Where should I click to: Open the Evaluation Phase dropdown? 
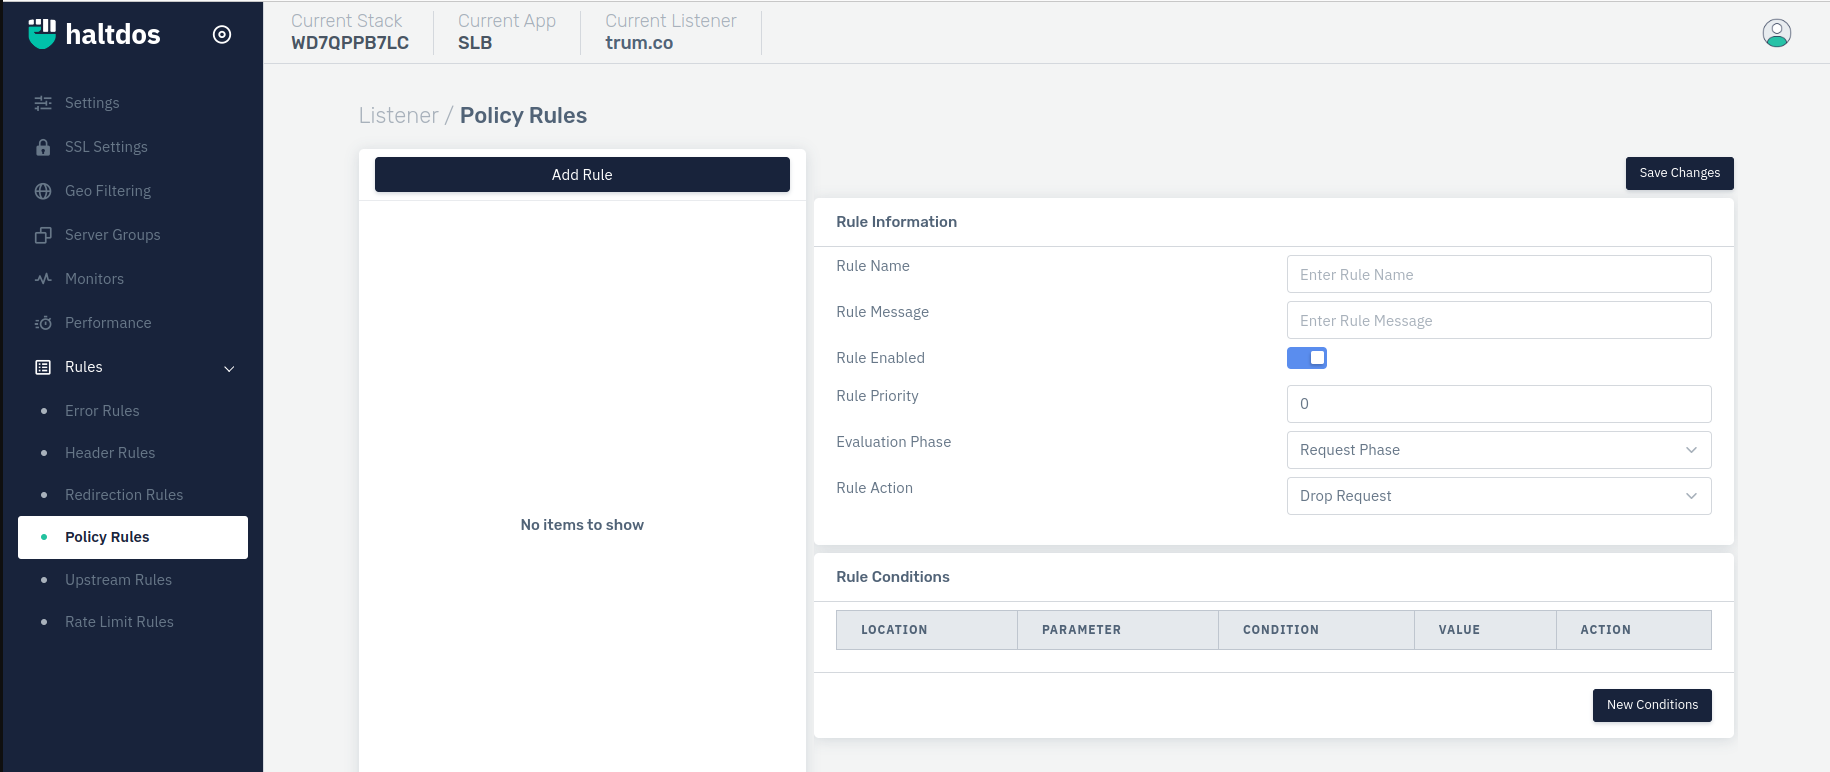click(x=1499, y=450)
